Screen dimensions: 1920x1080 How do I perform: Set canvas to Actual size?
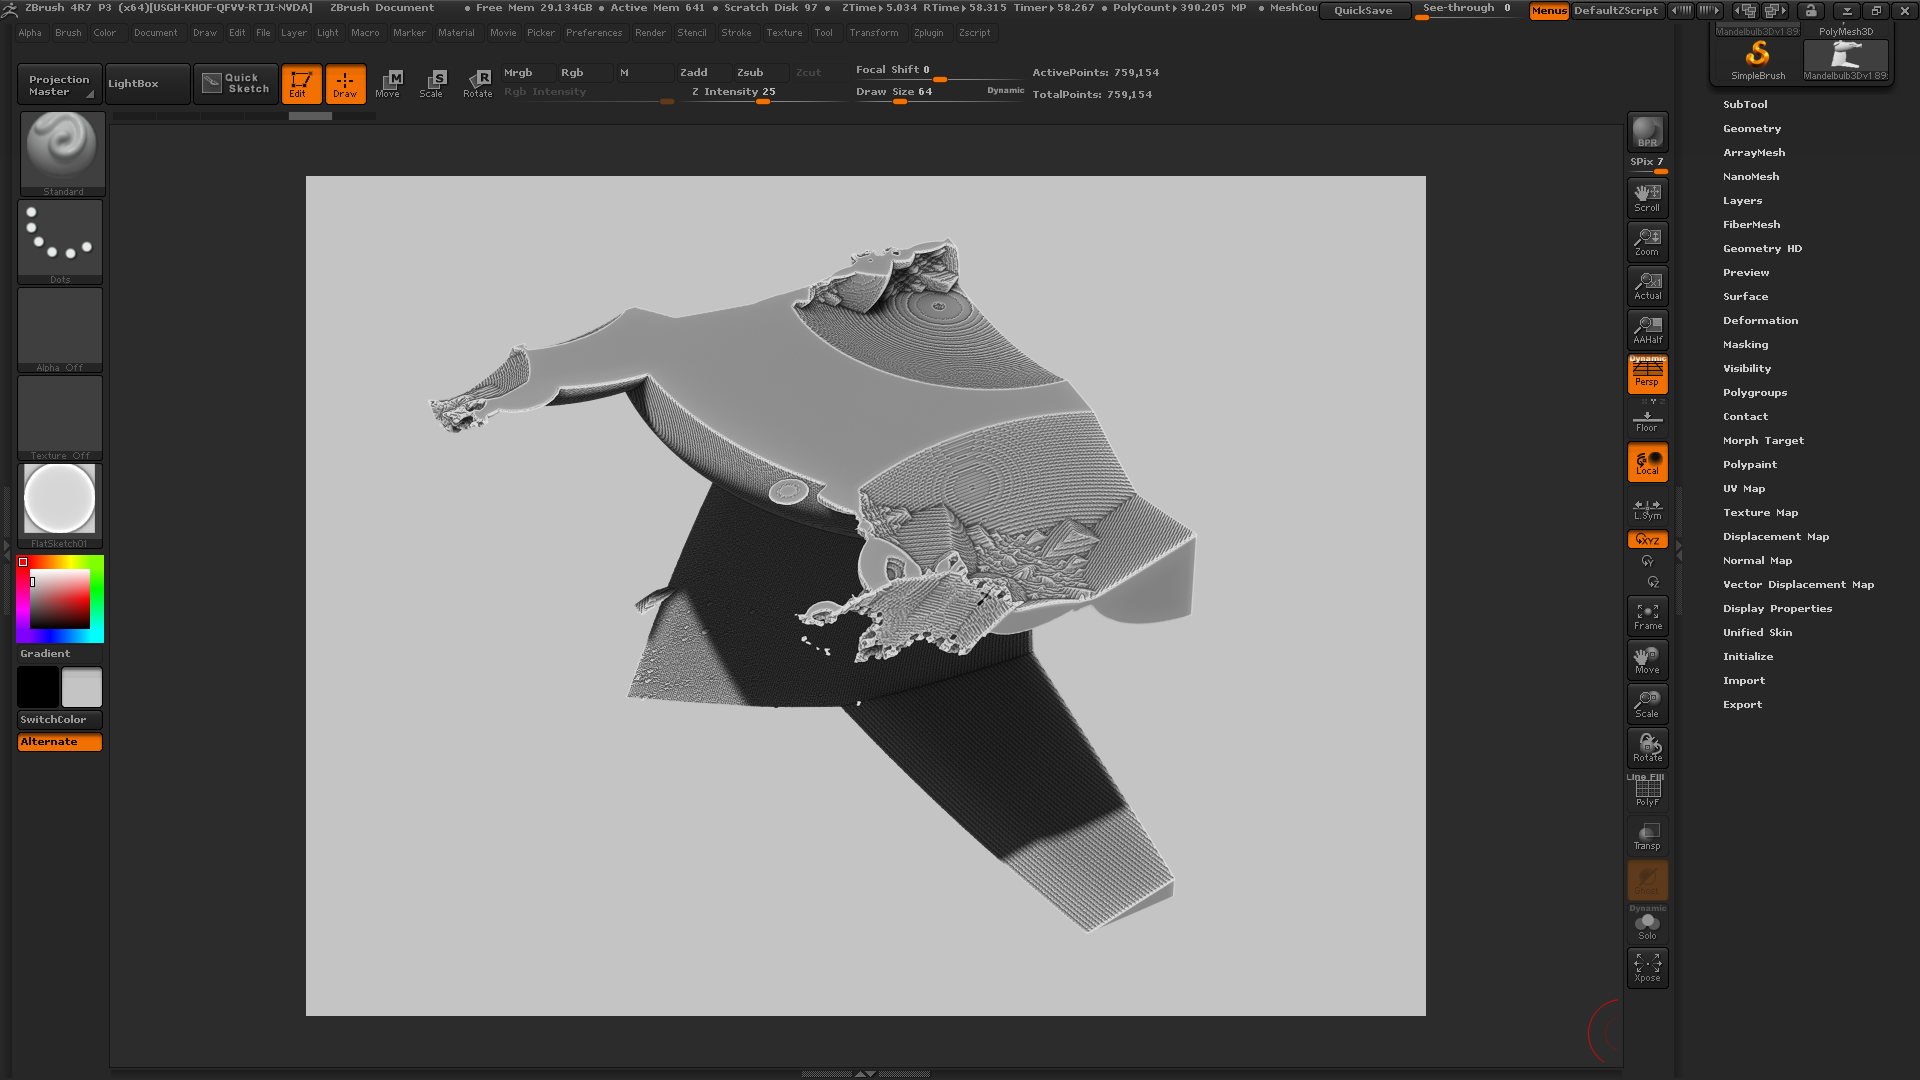coord(1647,285)
